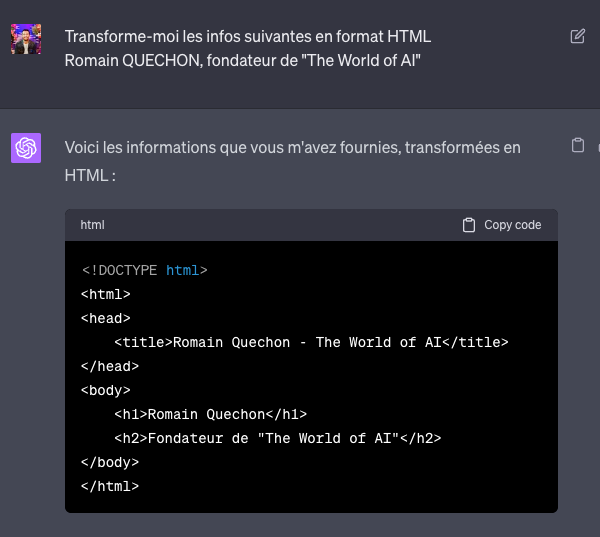This screenshot has height=537, width=600.
Task: Click the closing </head> tag line
Action: (110, 366)
